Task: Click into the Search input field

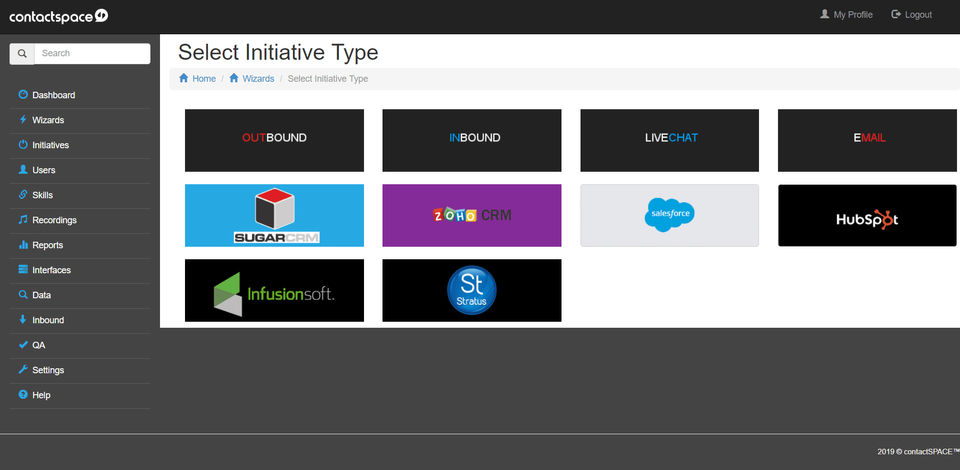Action: pos(92,54)
